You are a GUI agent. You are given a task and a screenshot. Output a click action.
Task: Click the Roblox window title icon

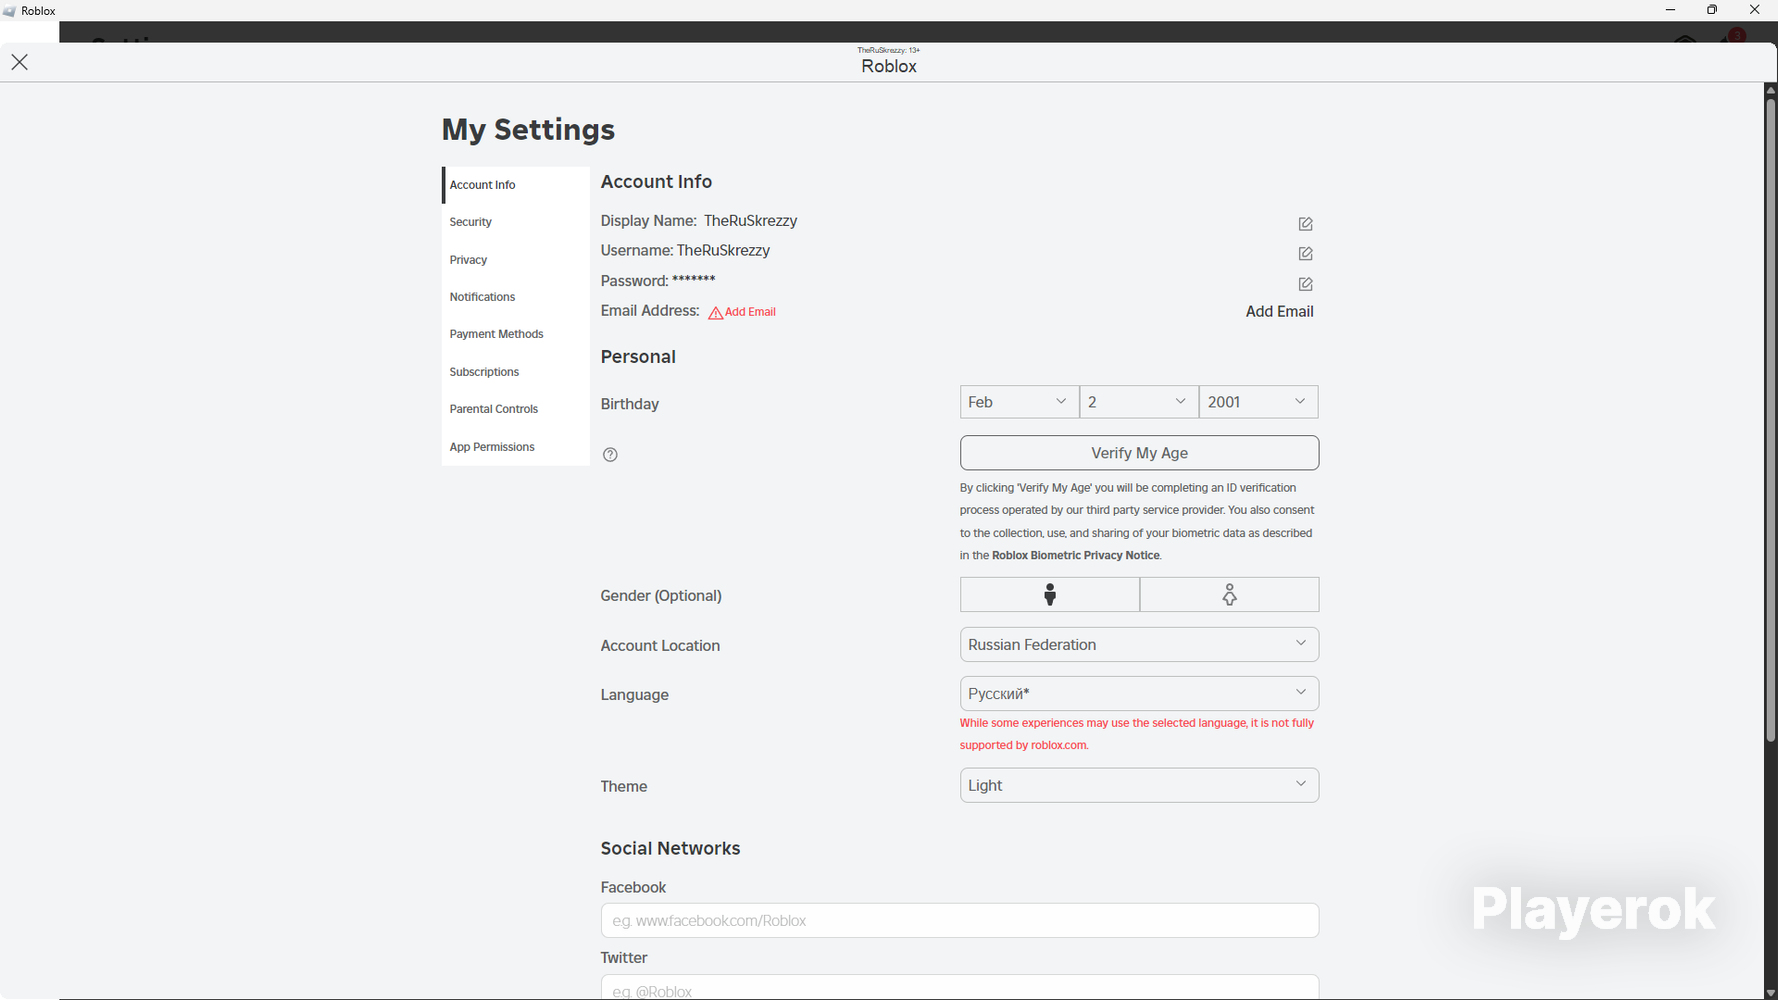pos(9,11)
